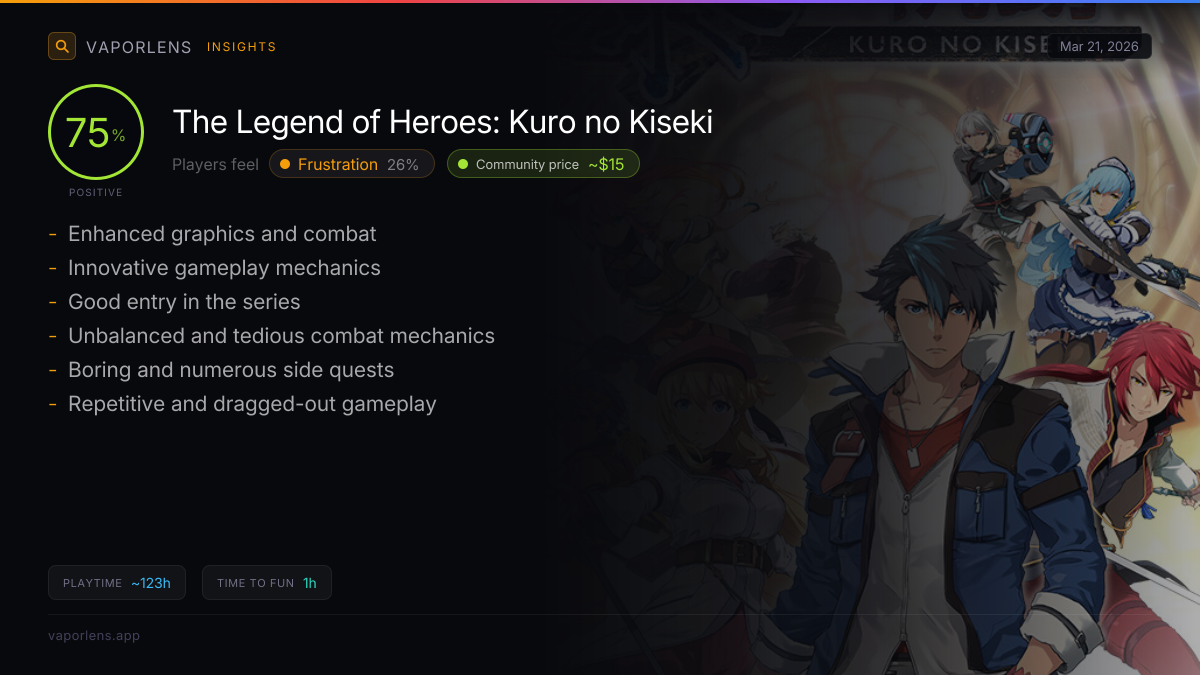Click the 75% positive score circle

point(96,132)
